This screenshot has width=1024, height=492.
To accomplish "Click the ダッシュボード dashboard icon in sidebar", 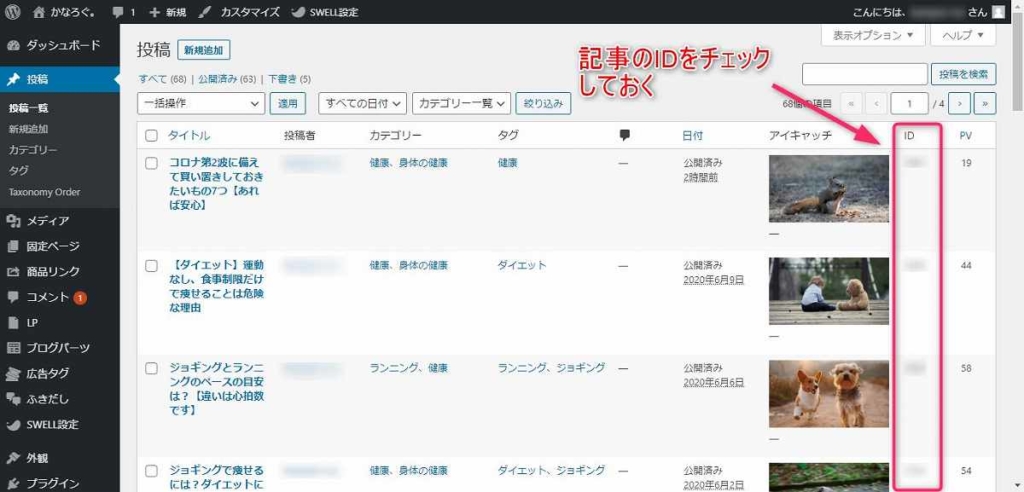I will [x=13, y=46].
